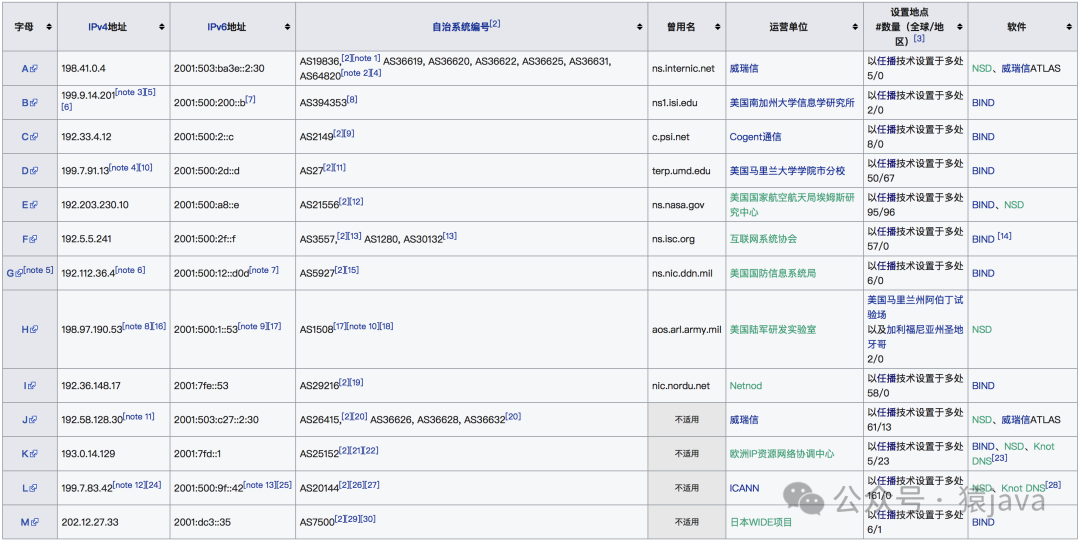This screenshot has width=1080, height=543.
Task: Select IPv4 address 202.12.27.33
Action: tap(90, 522)
